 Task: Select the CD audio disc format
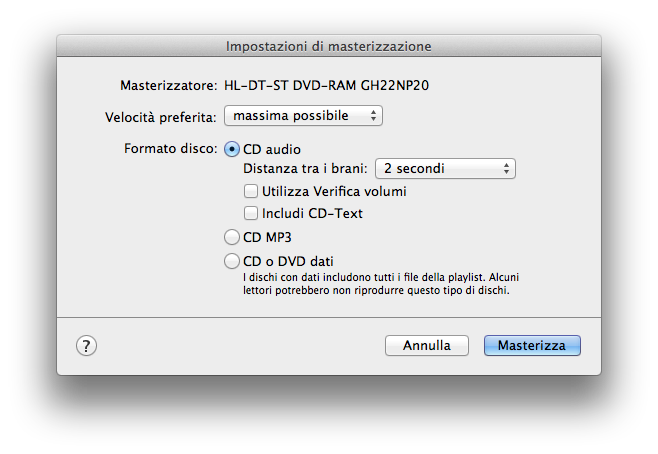[233, 150]
